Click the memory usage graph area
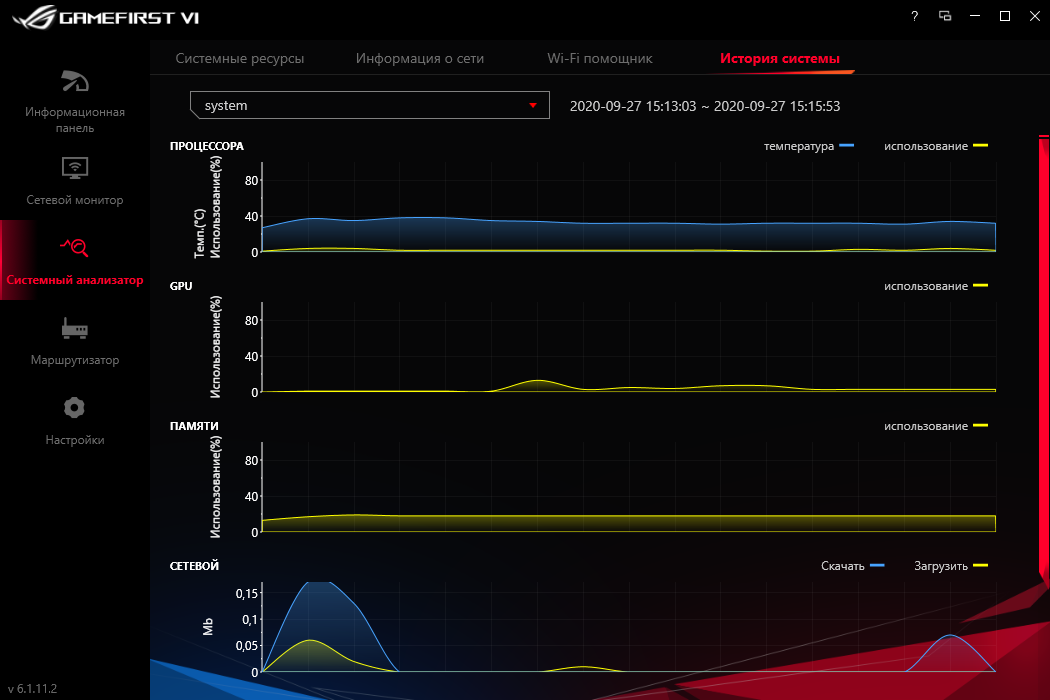 point(628,523)
